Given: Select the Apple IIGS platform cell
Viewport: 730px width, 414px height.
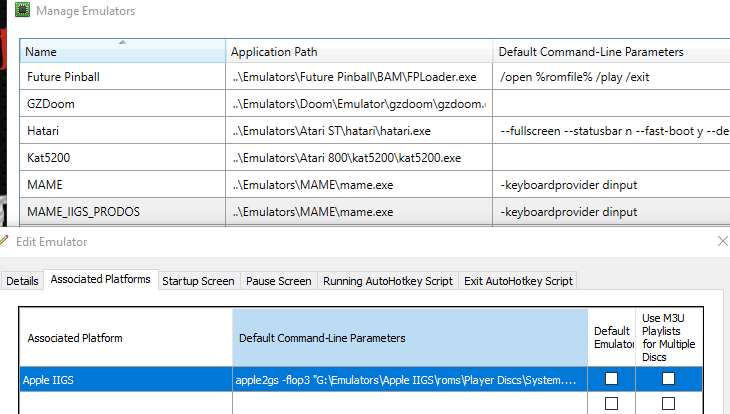Looking at the screenshot, I should [x=126, y=380].
